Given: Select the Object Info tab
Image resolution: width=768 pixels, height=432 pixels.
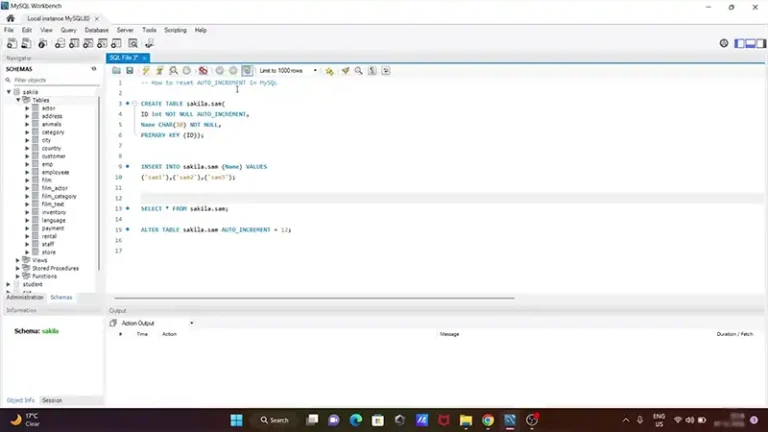Looking at the screenshot, I should click(x=21, y=400).
